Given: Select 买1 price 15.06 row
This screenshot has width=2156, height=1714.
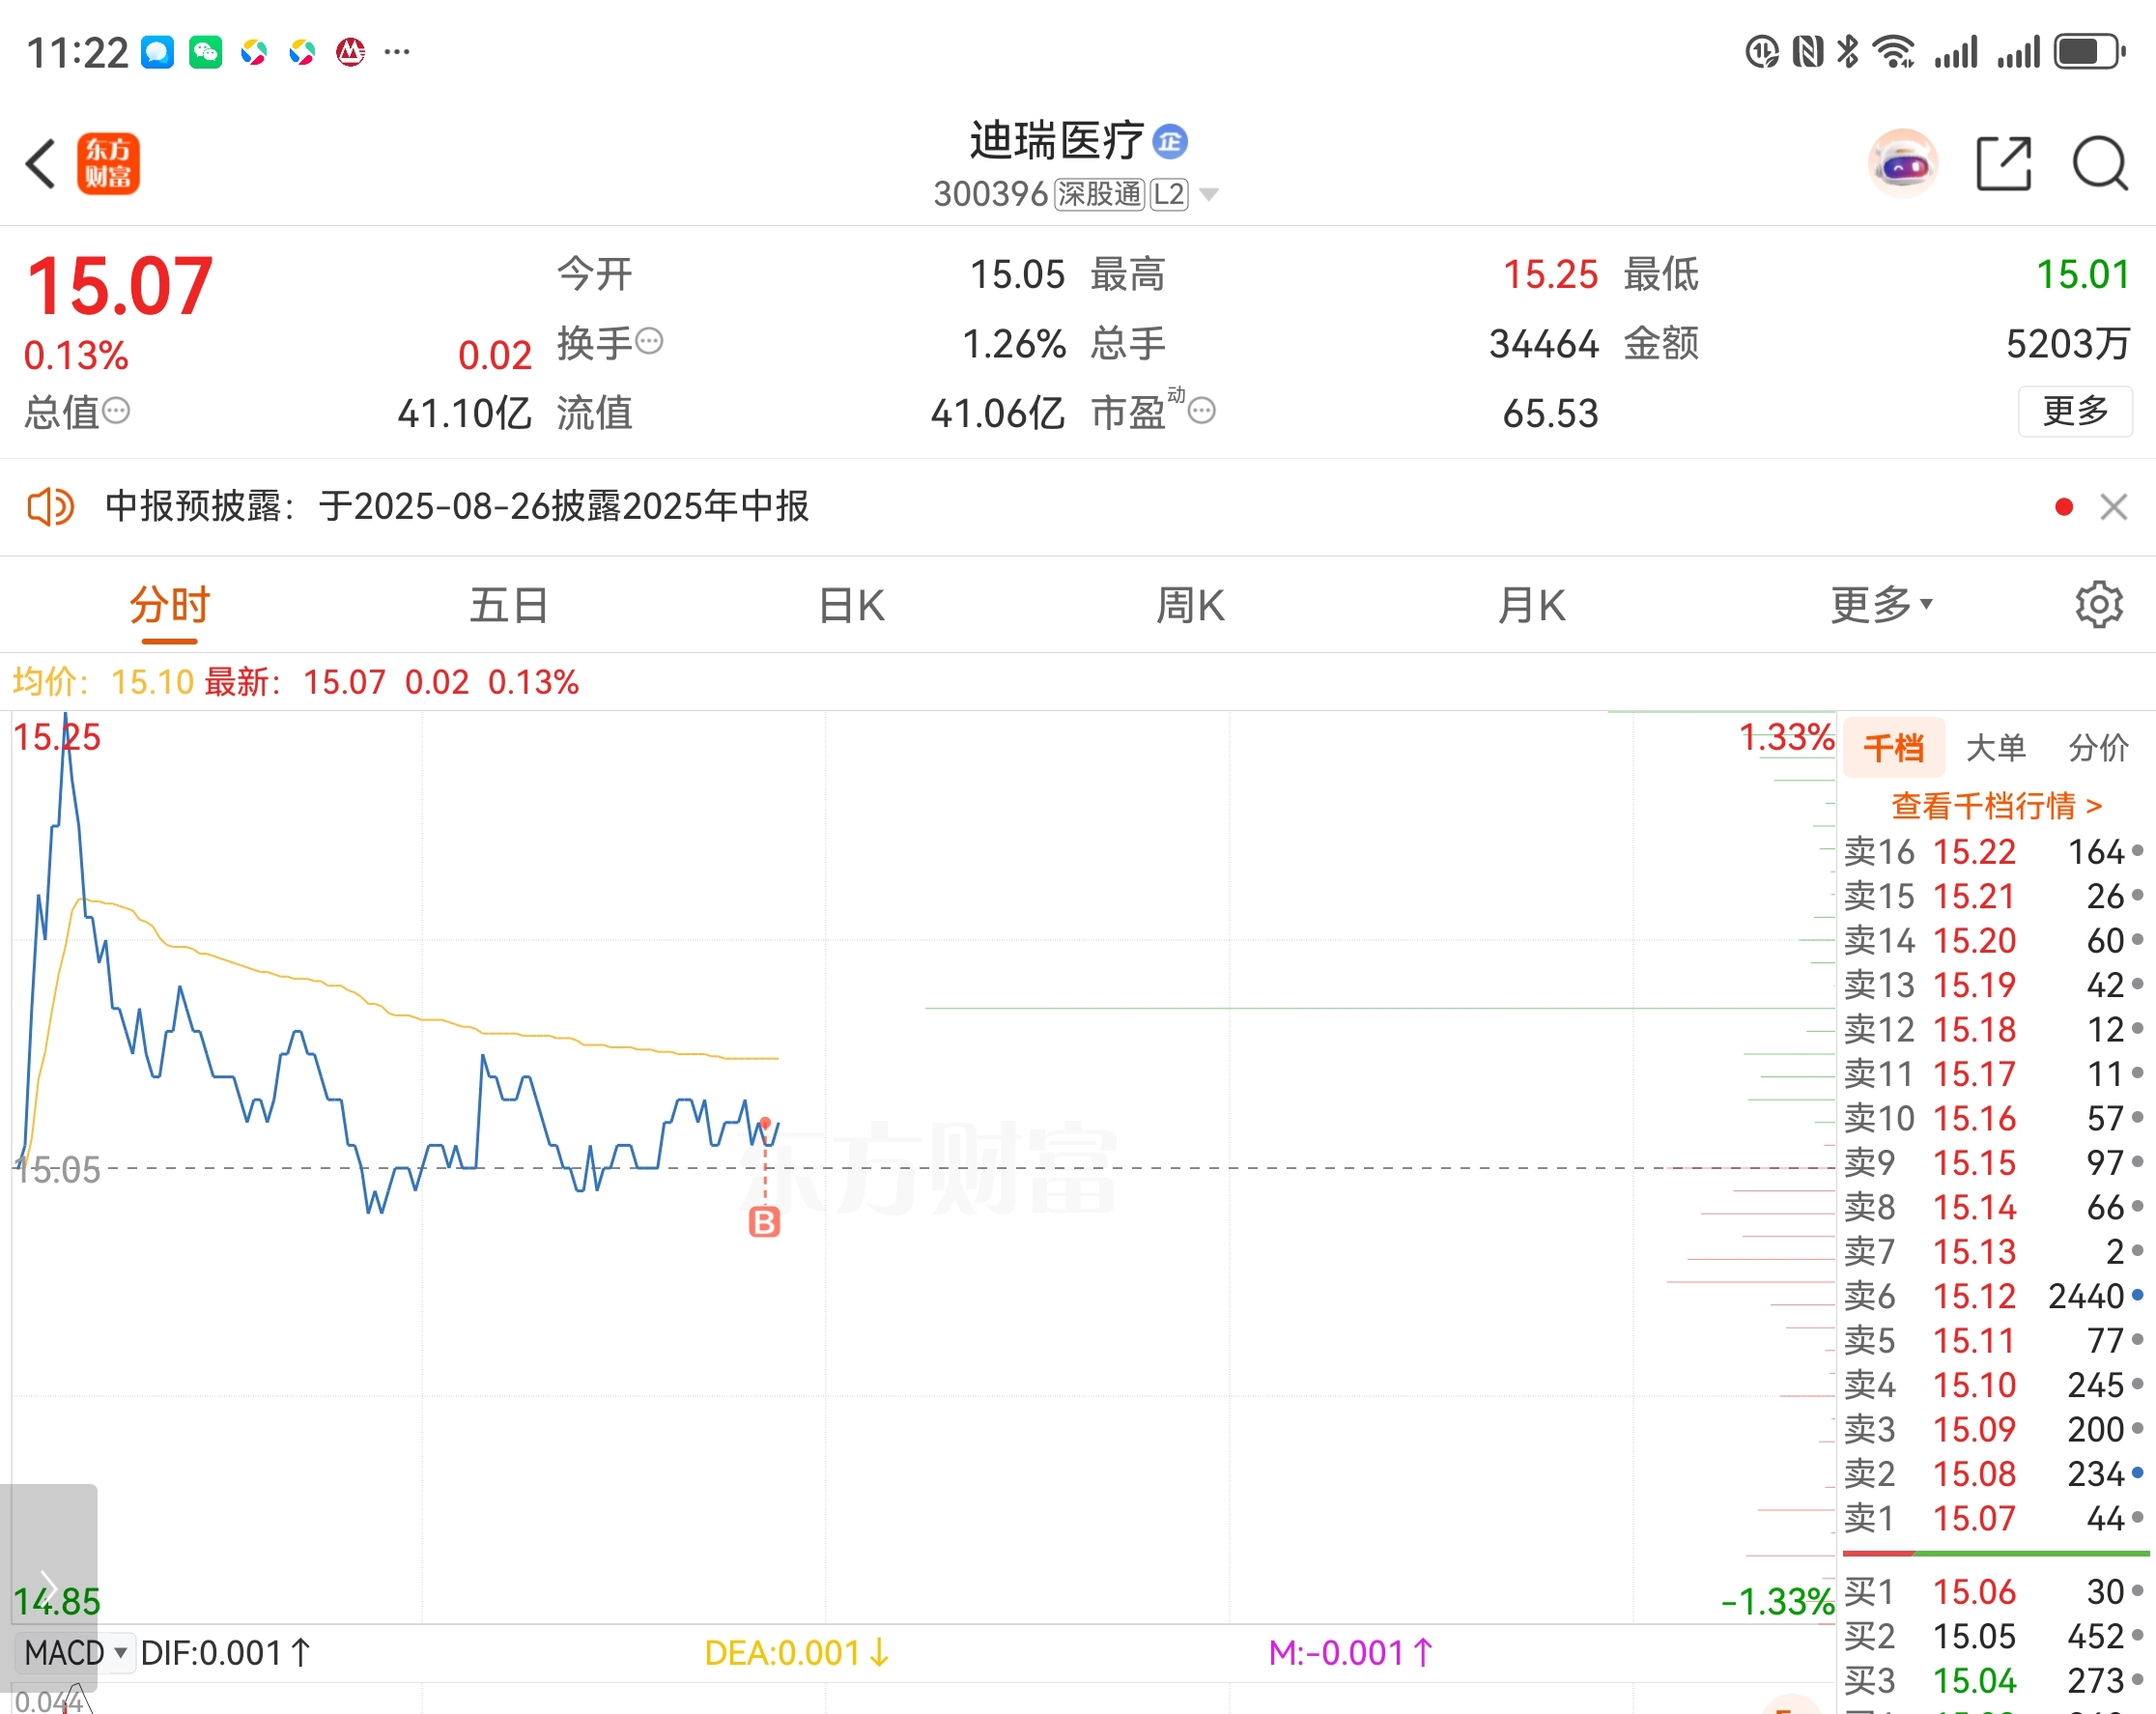Looking at the screenshot, I should point(1994,1592).
